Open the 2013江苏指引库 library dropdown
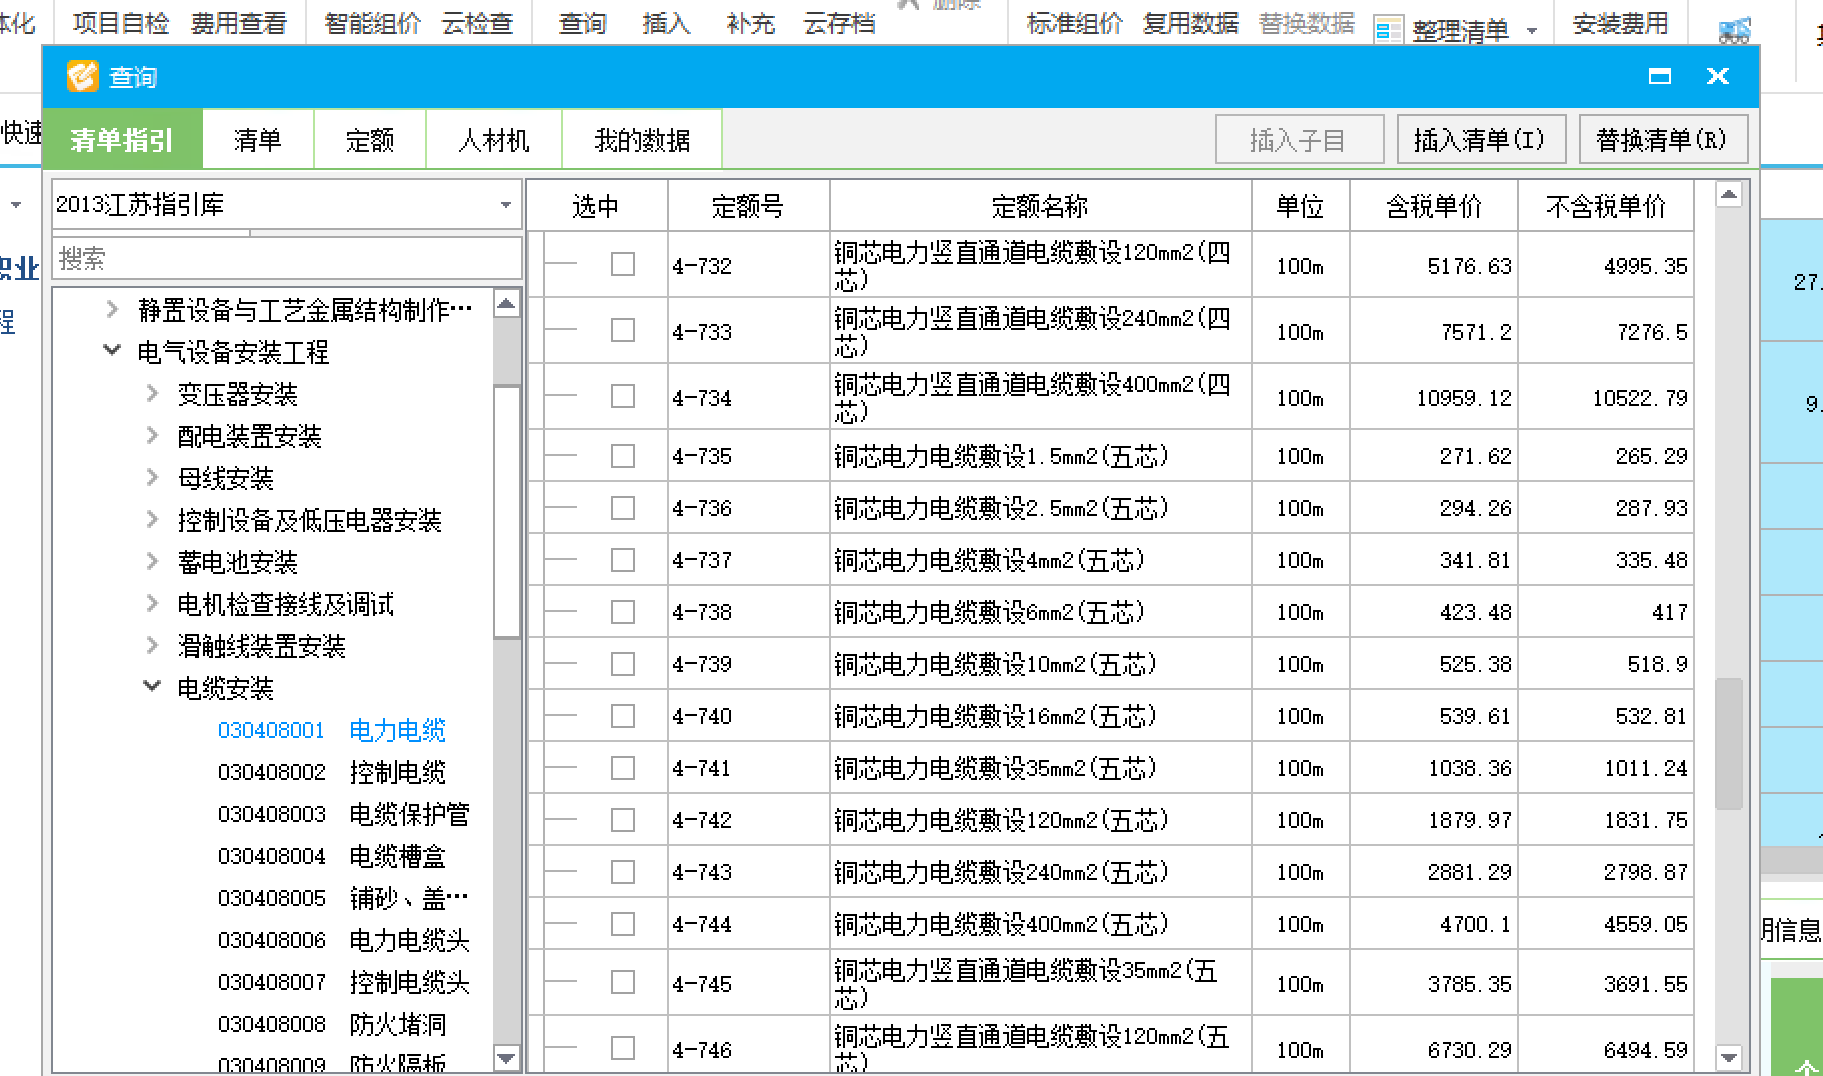Screen dimensions: 1823x1076 [x=506, y=205]
